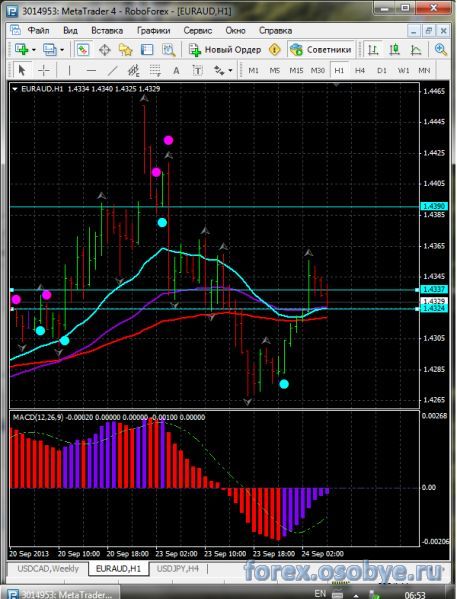The image size is (457, 599).
Task: Expand the profiles dropdown arrow
Action: (x=62, y=50)
